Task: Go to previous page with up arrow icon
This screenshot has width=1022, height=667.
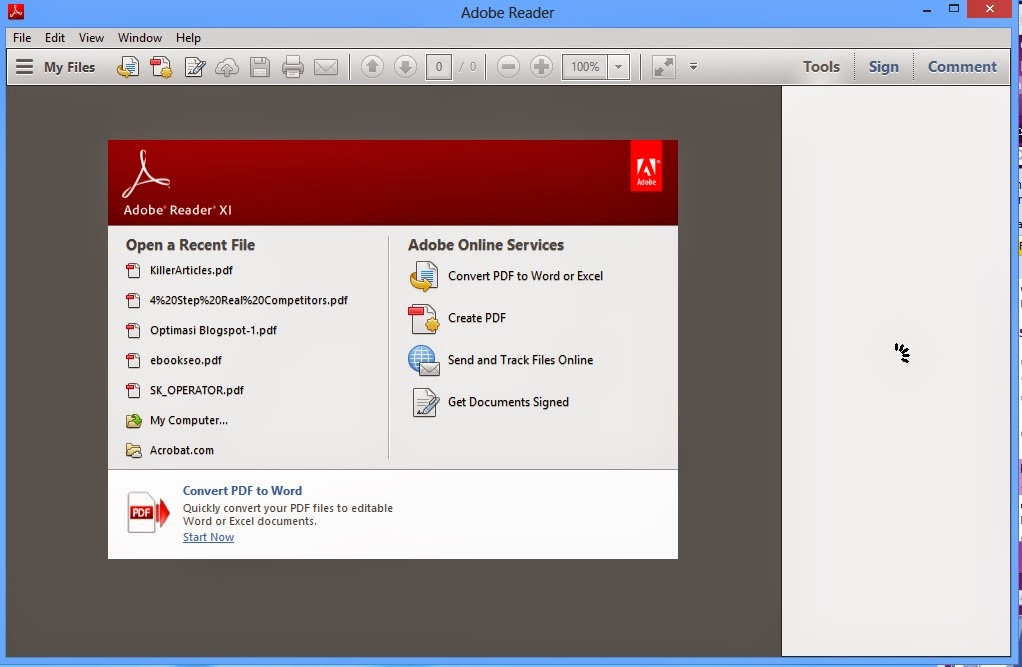Action: (x=371, y=66)
